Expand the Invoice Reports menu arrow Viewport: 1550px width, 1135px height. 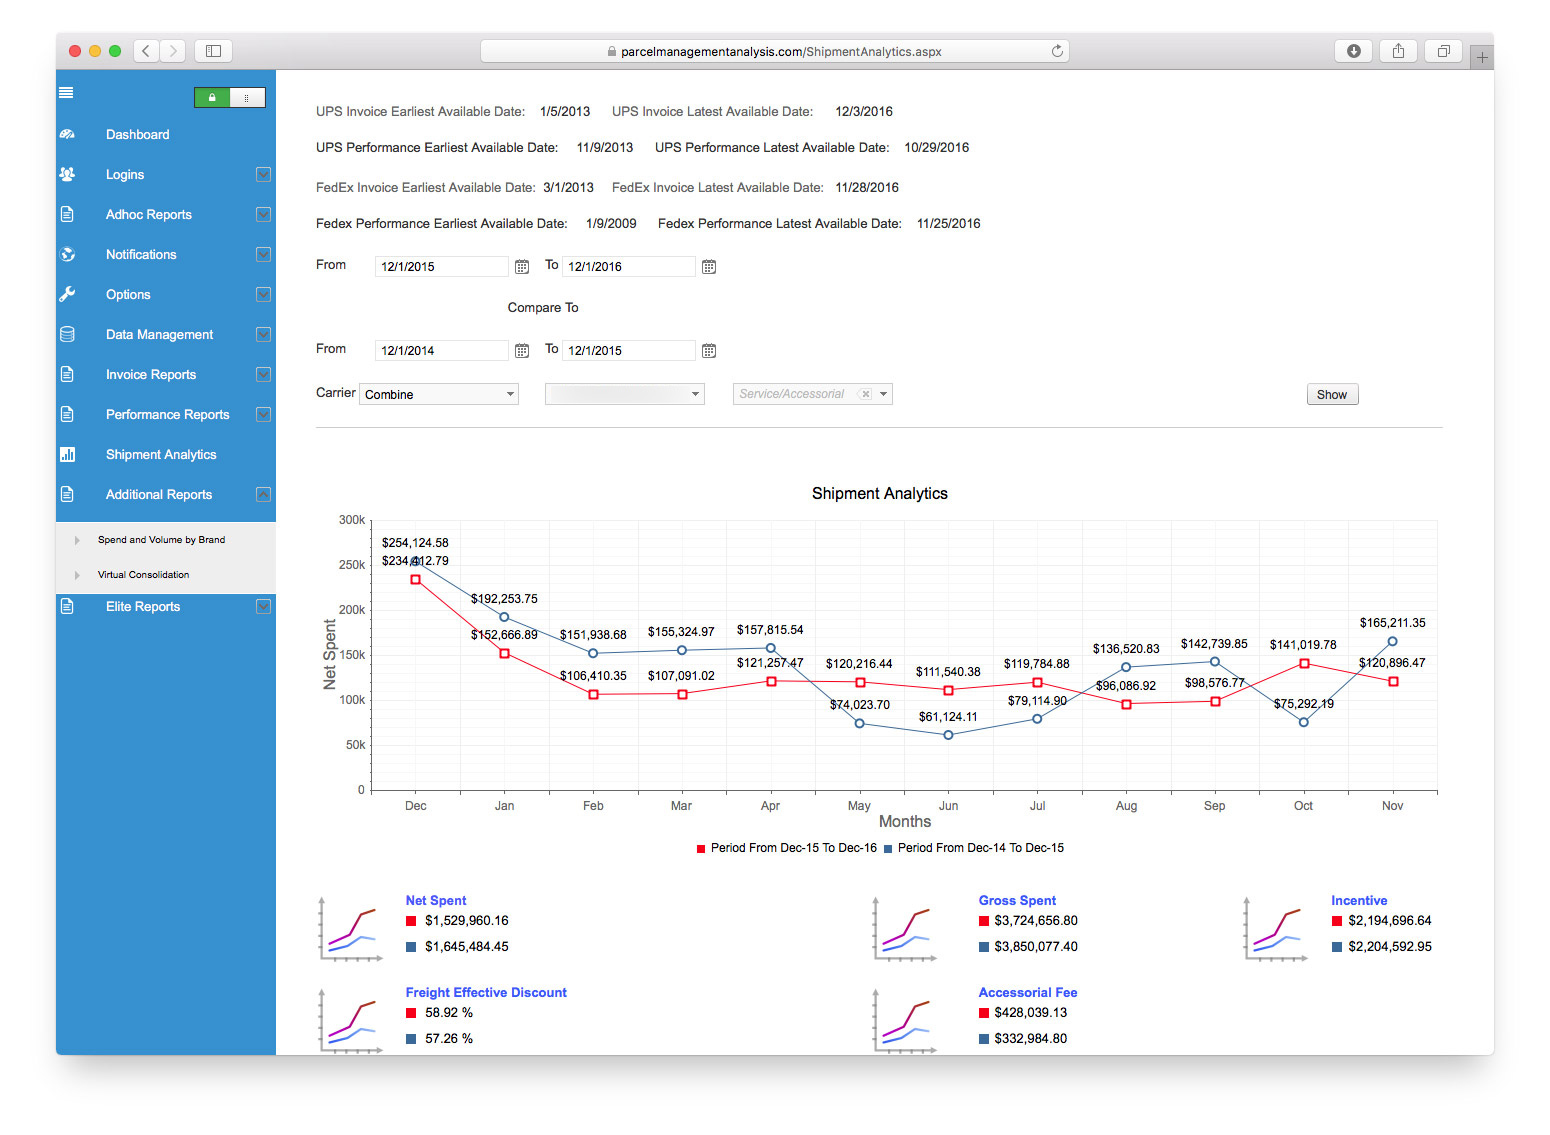[x=263, y=375]
